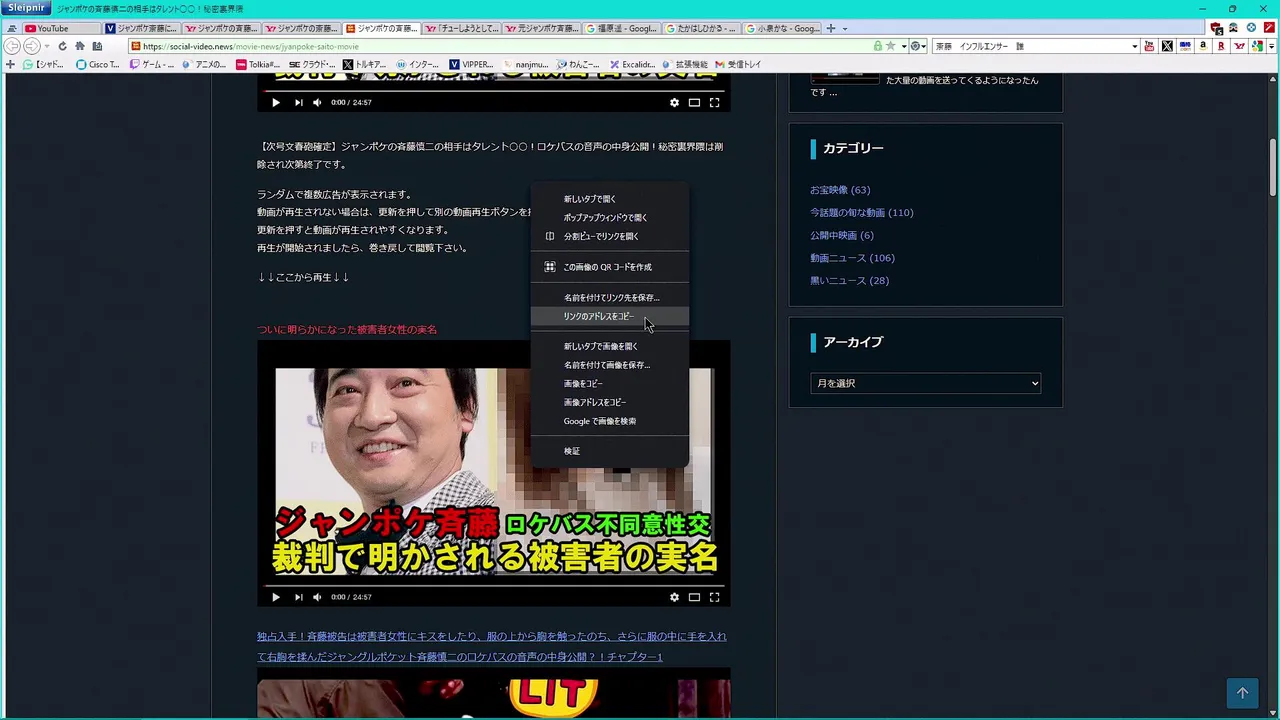Enter fullscreen on upper video player
The height and width of the screenshot is (720, 1280).
[x=714, y=102]
